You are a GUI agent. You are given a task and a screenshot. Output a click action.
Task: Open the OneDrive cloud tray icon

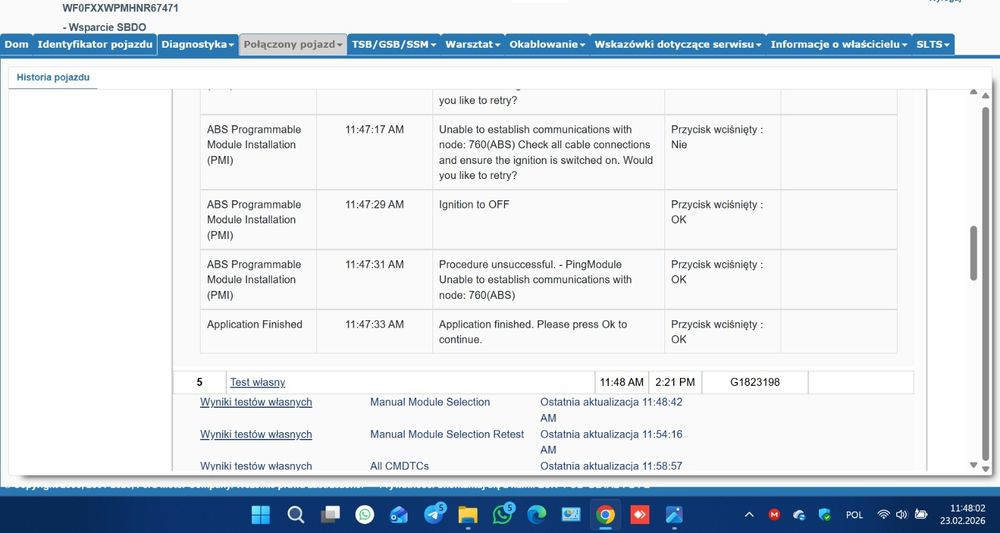(799, 515)
